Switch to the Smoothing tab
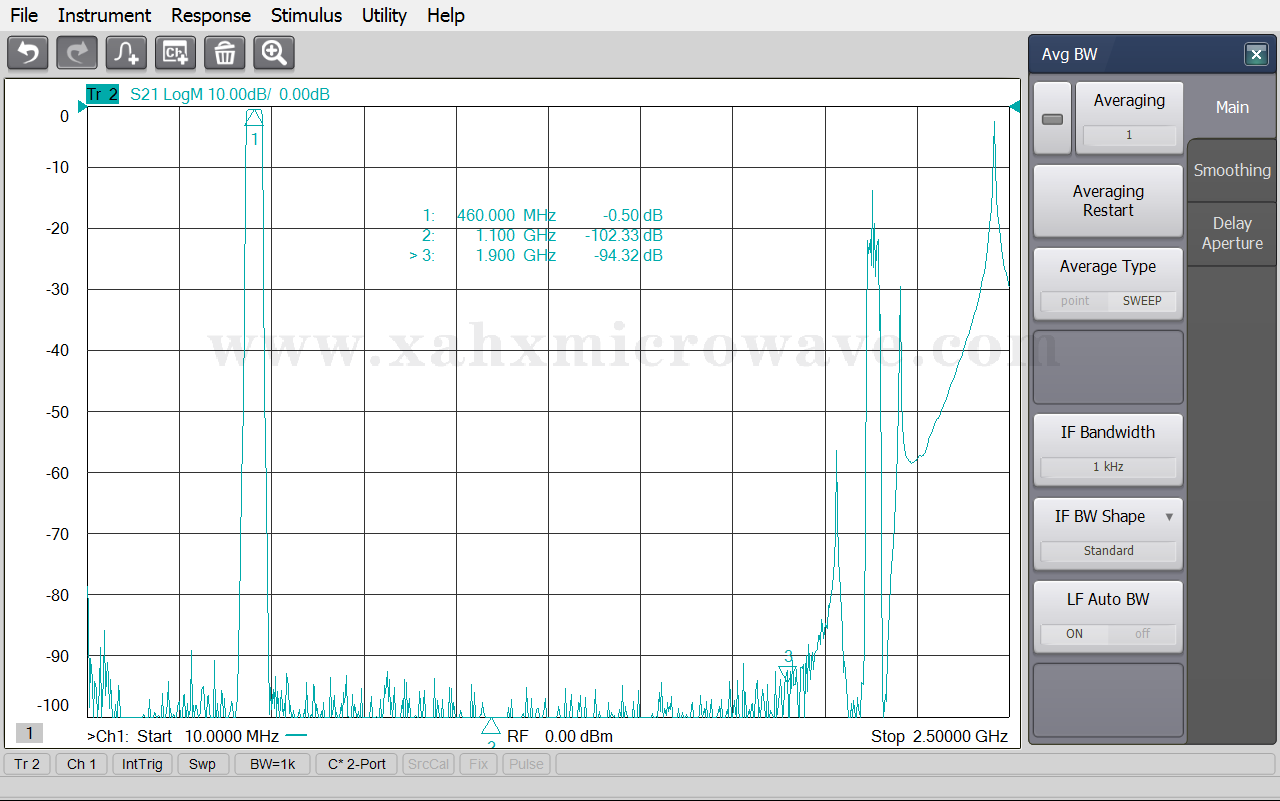Screen dimensions: 1280x801 coord(1232,170)
